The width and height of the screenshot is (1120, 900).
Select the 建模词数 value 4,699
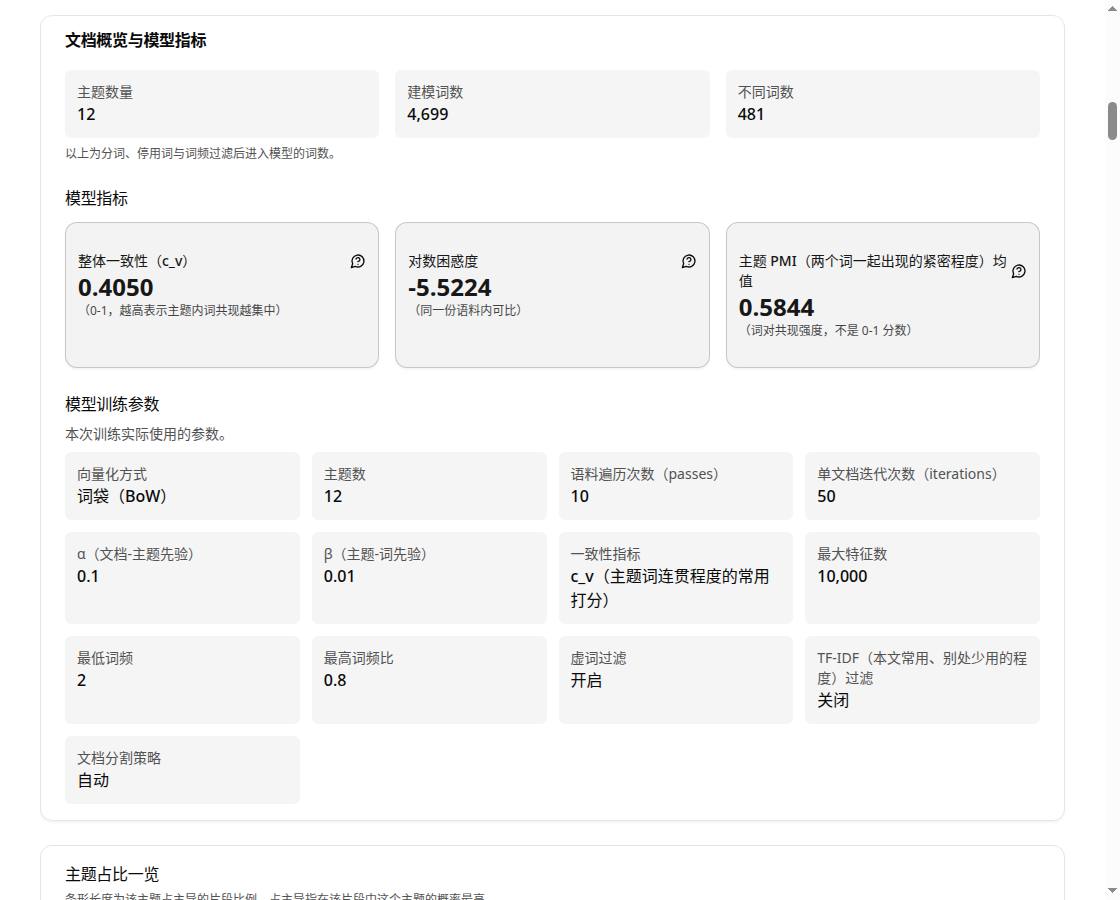(428, 114)
